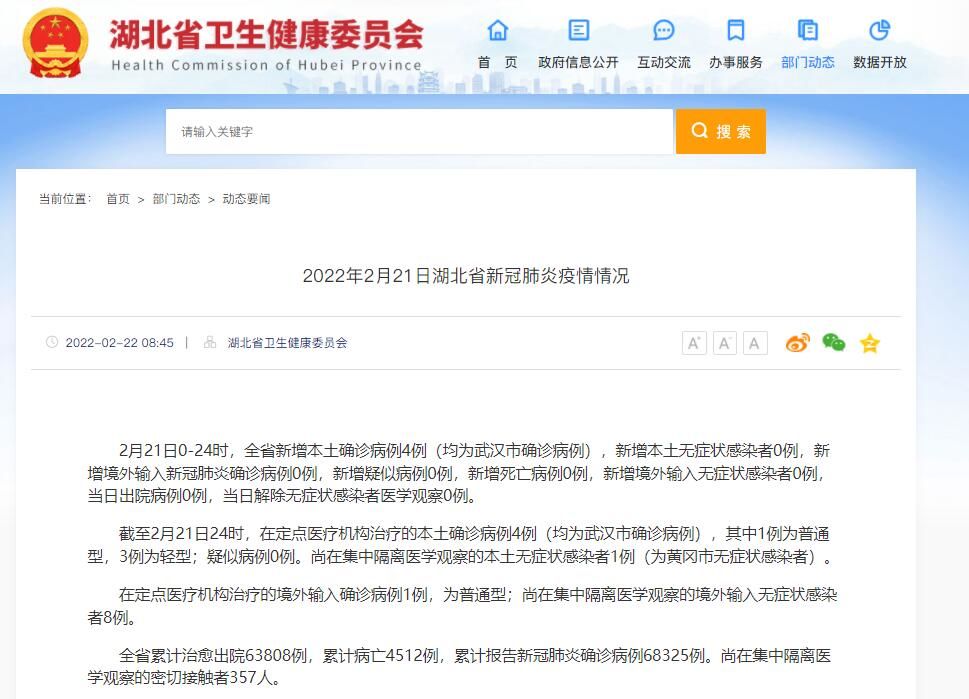Click the national emblem logo

[x=57, y=43]
